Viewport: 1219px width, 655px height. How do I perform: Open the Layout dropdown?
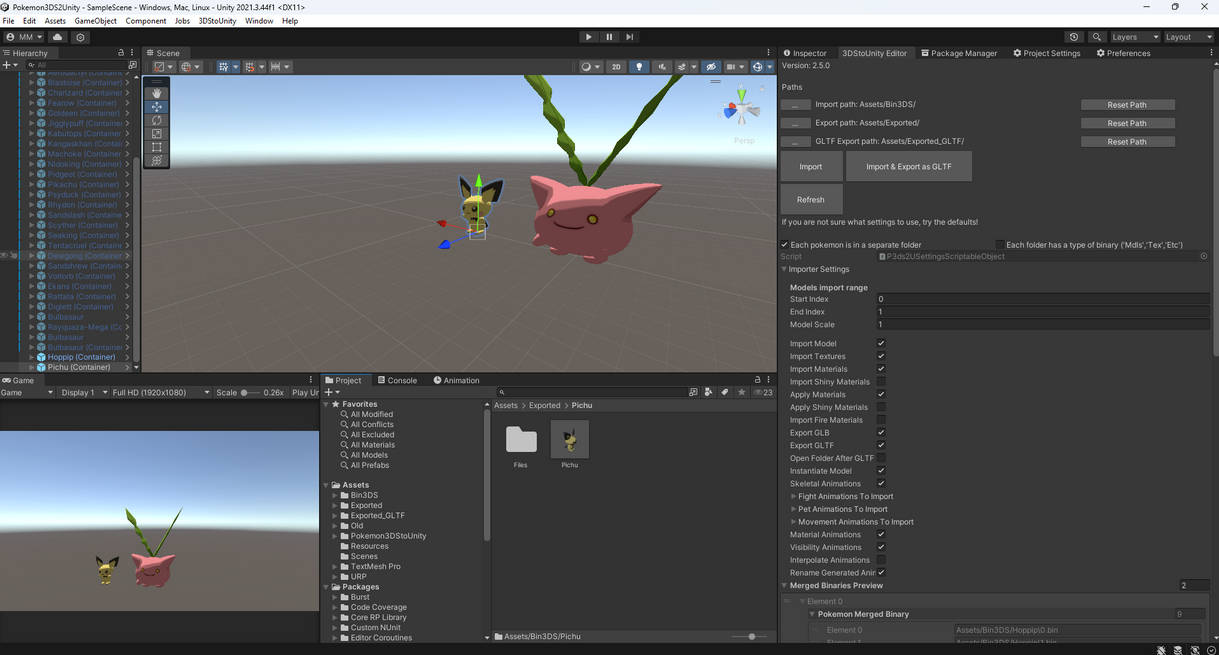1189,37
